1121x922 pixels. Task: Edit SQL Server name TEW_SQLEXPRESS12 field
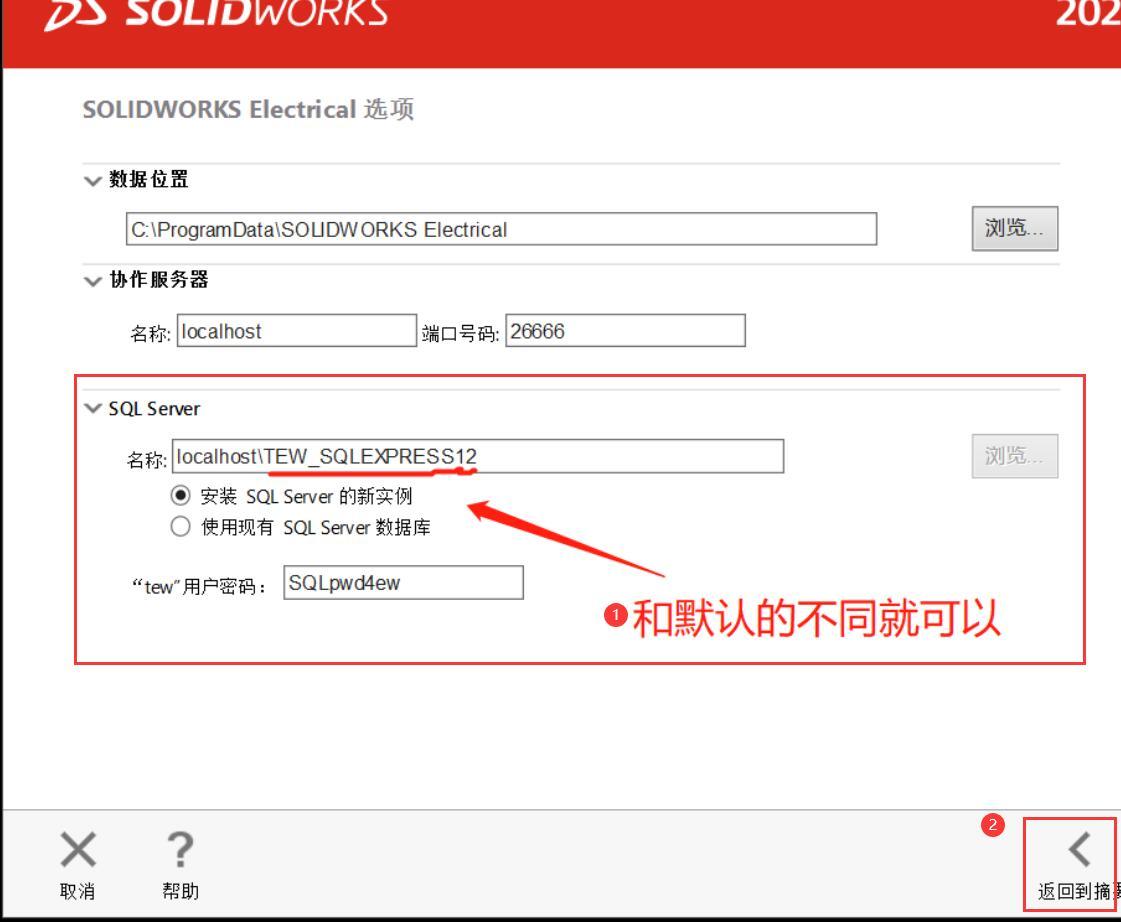tap(478, 456)
